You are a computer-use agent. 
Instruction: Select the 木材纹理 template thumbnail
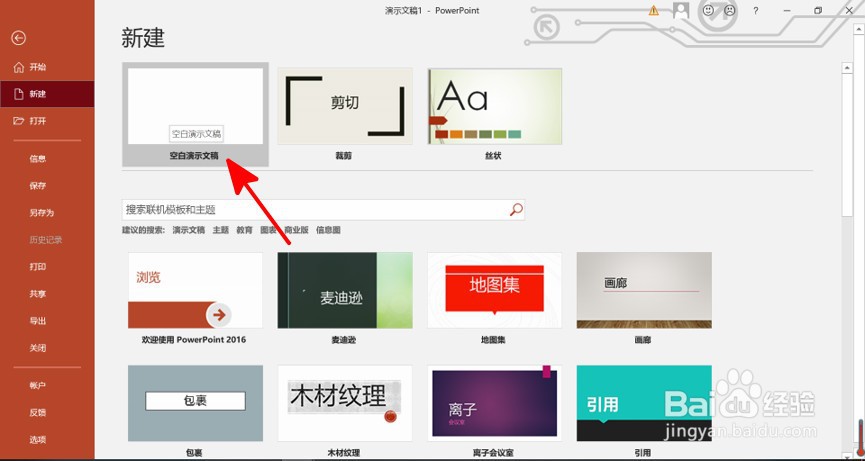point(345,403)
